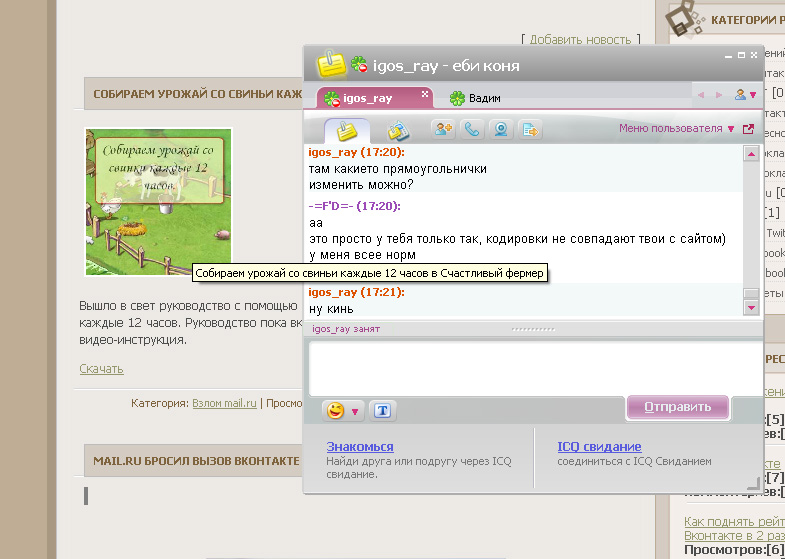
Task: Switch to the igos_ray conversation tab
Action: tap(374, 98)
